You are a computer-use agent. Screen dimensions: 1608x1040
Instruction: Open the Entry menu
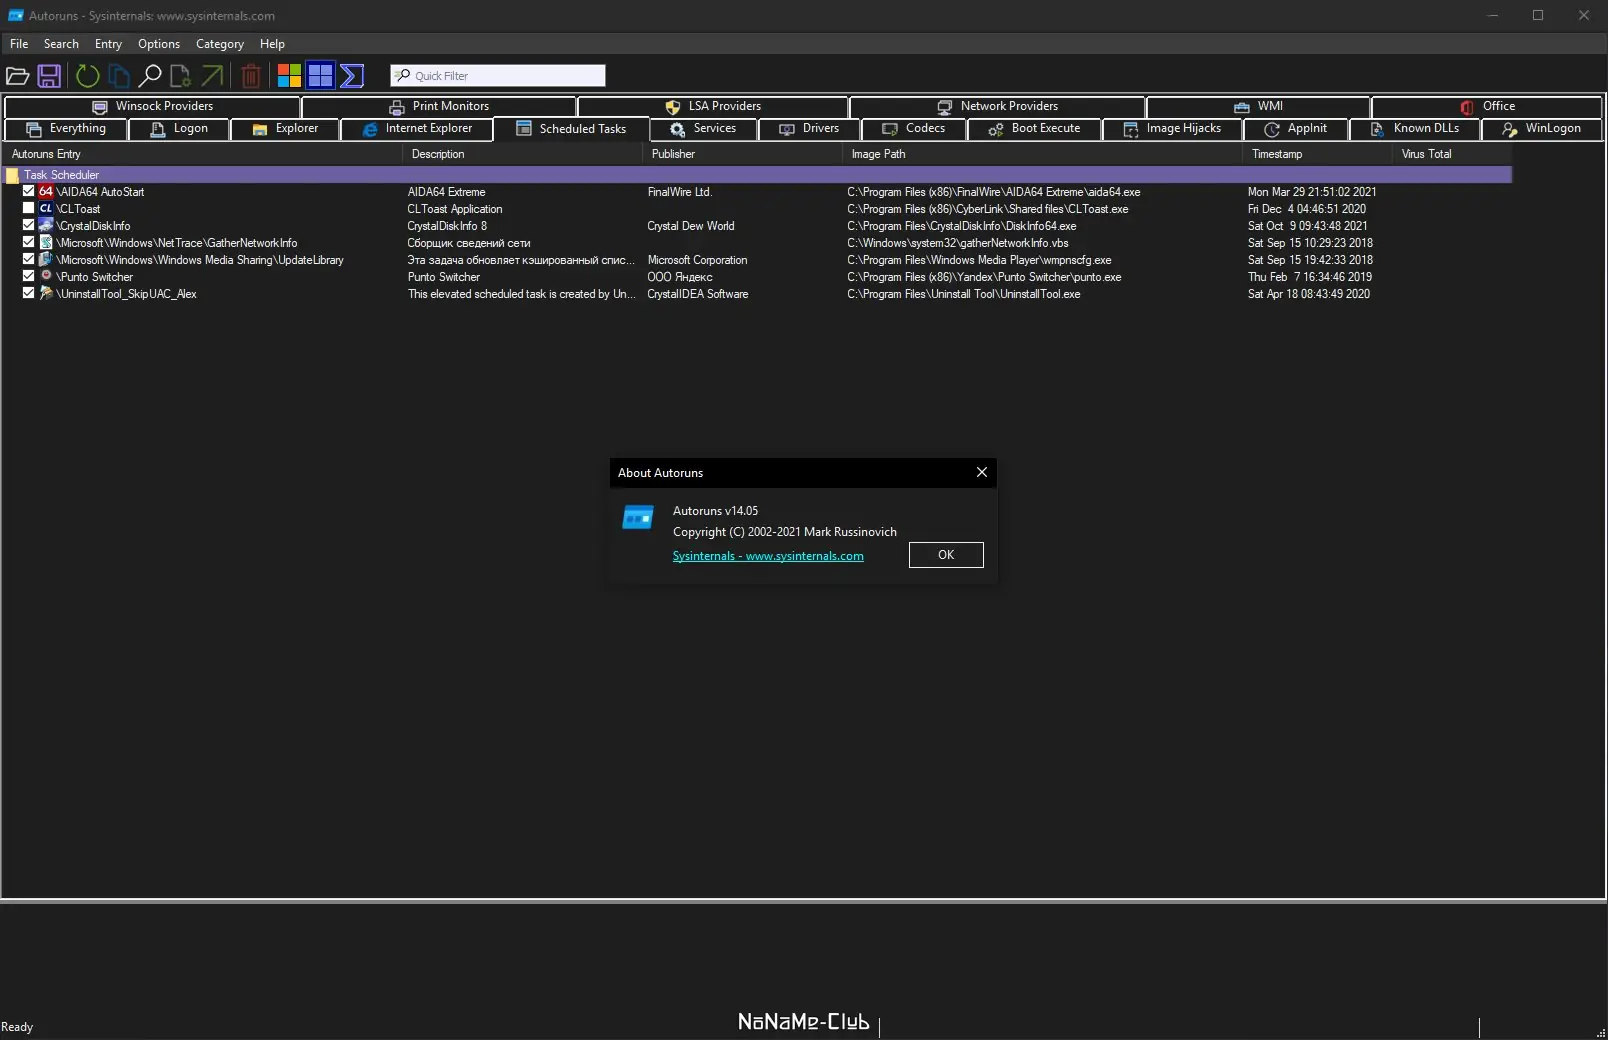(108, 44)
